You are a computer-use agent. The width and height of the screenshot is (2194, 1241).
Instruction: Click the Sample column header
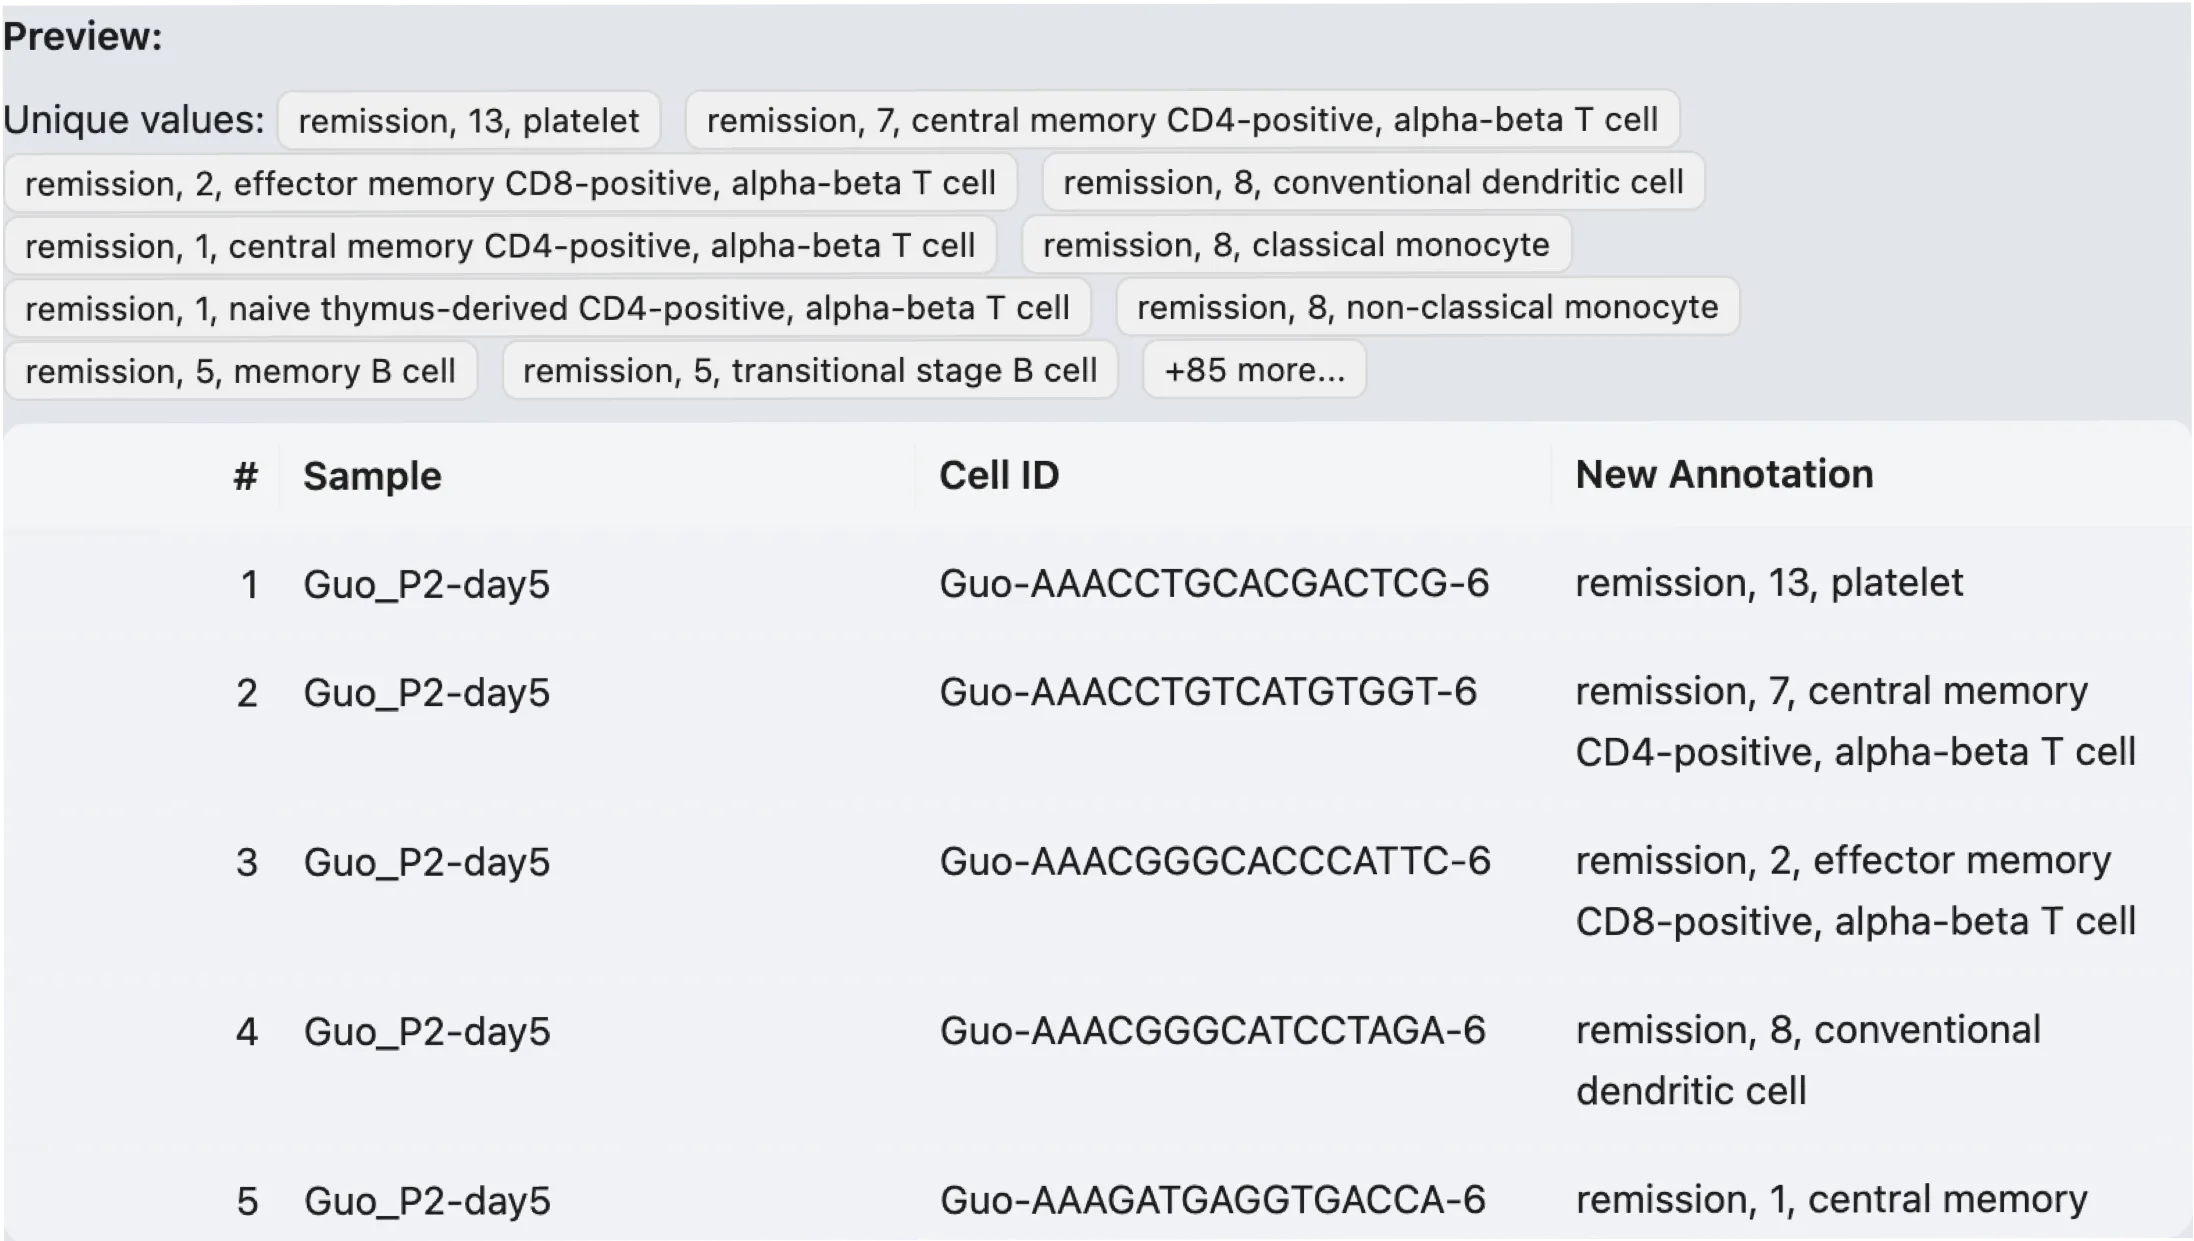[x=372, y=476]
